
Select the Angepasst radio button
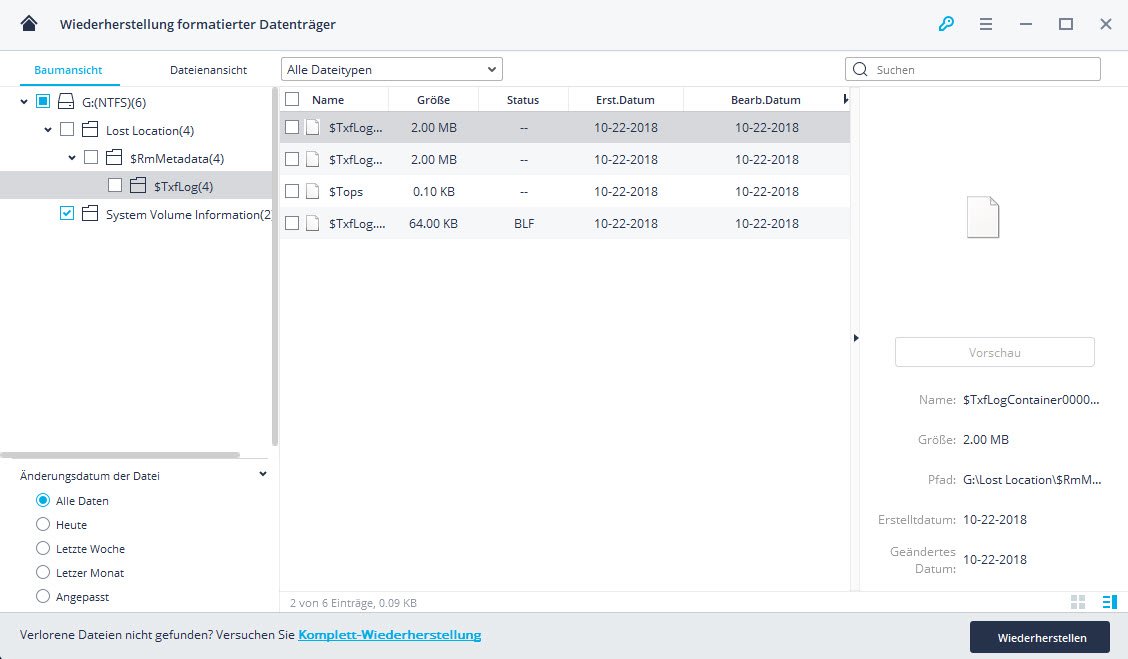(x=43, y=596)
